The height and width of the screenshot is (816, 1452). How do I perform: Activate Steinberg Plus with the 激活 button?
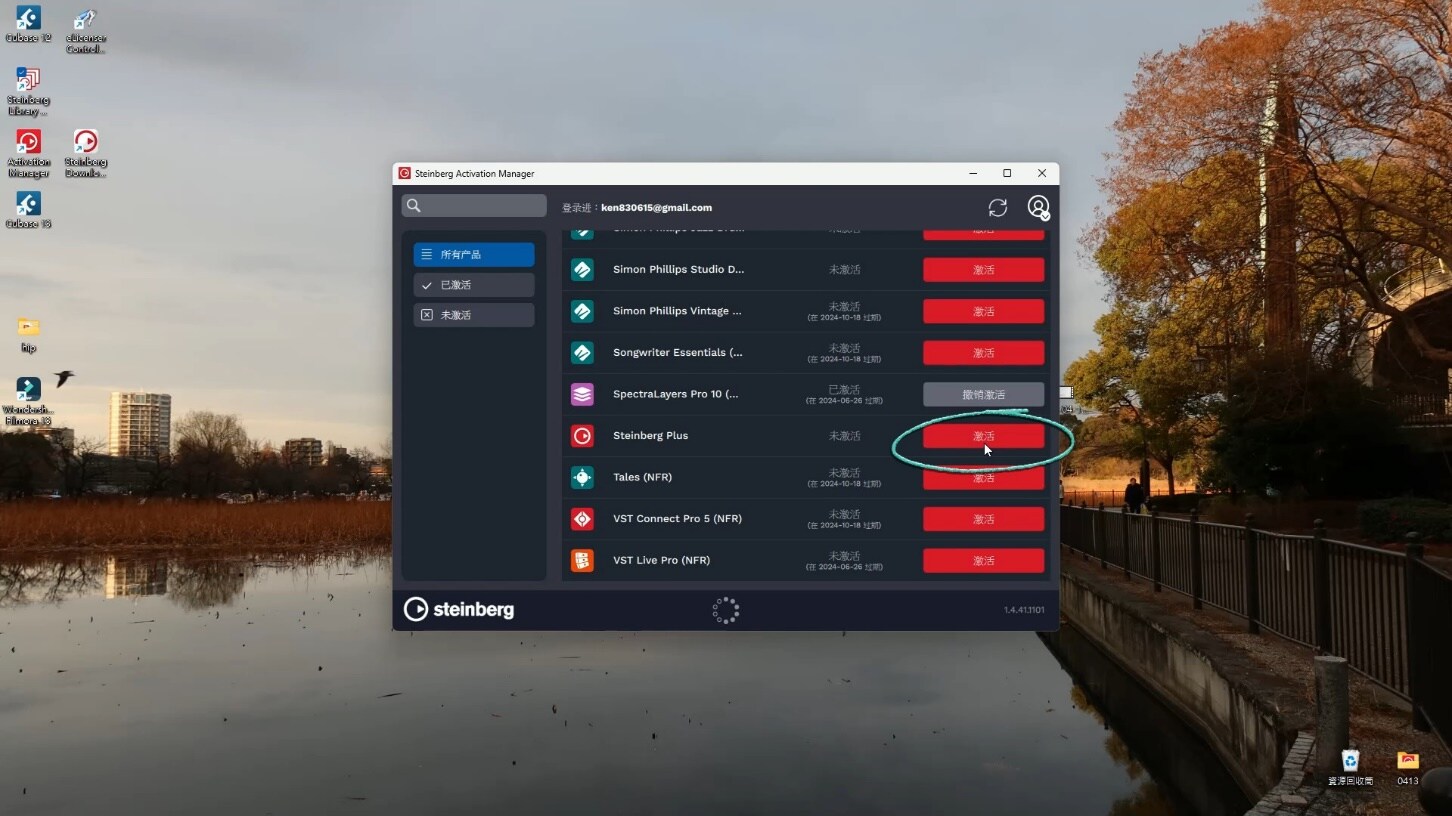point(983,436)
